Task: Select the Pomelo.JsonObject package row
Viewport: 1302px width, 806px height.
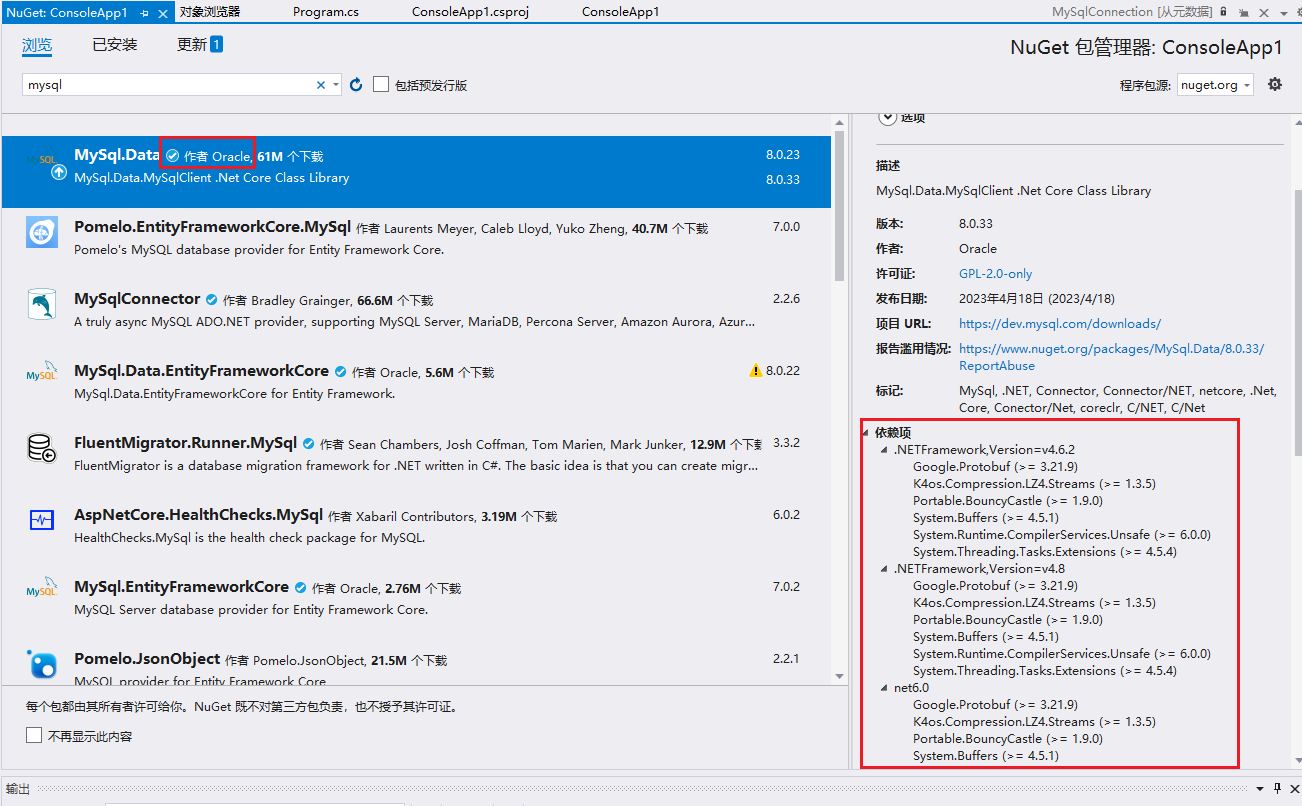Action: [x=416, y=663]
